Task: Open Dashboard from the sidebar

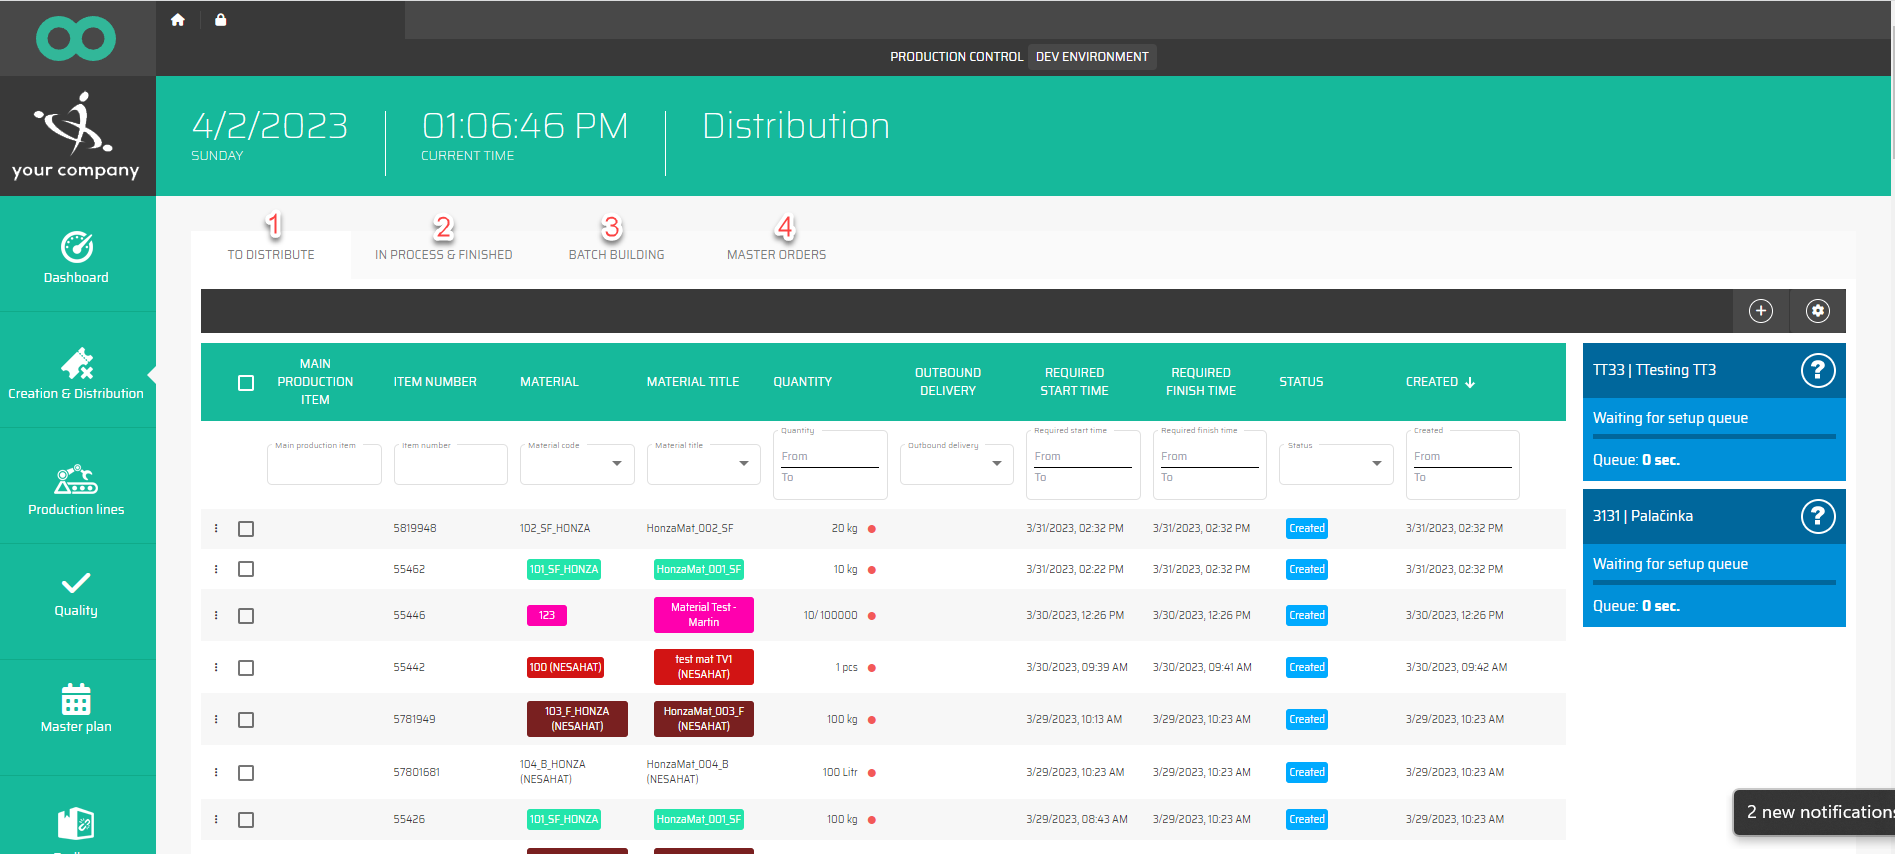Action: pos(77,256)
